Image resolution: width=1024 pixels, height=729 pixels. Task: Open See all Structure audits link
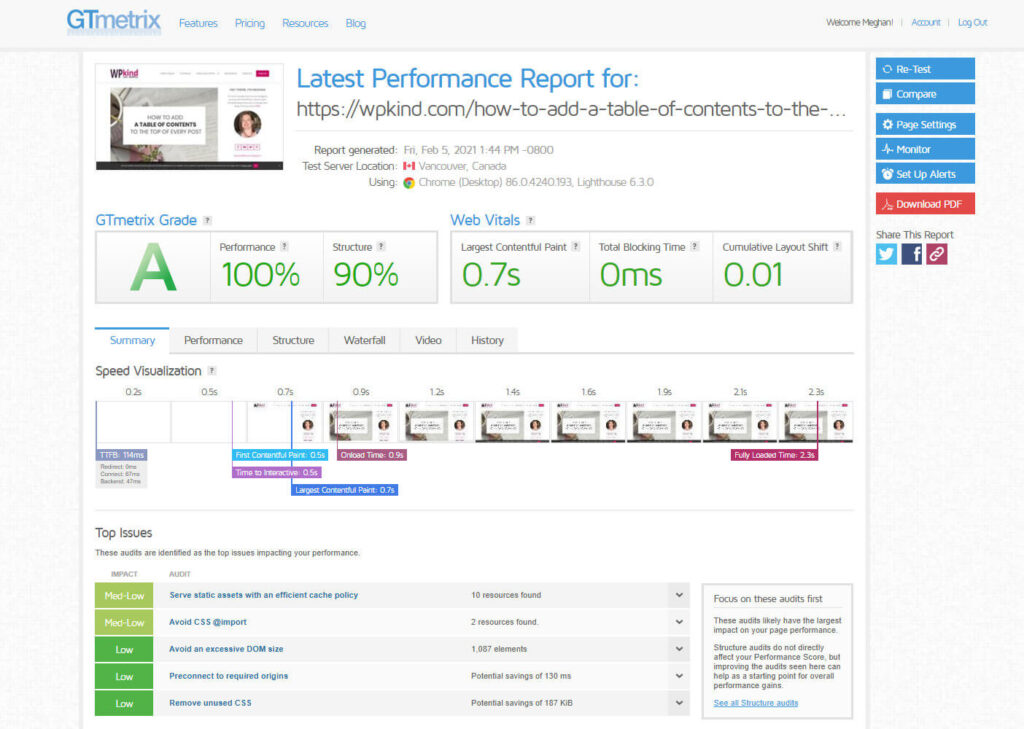[x=756, y=704]
